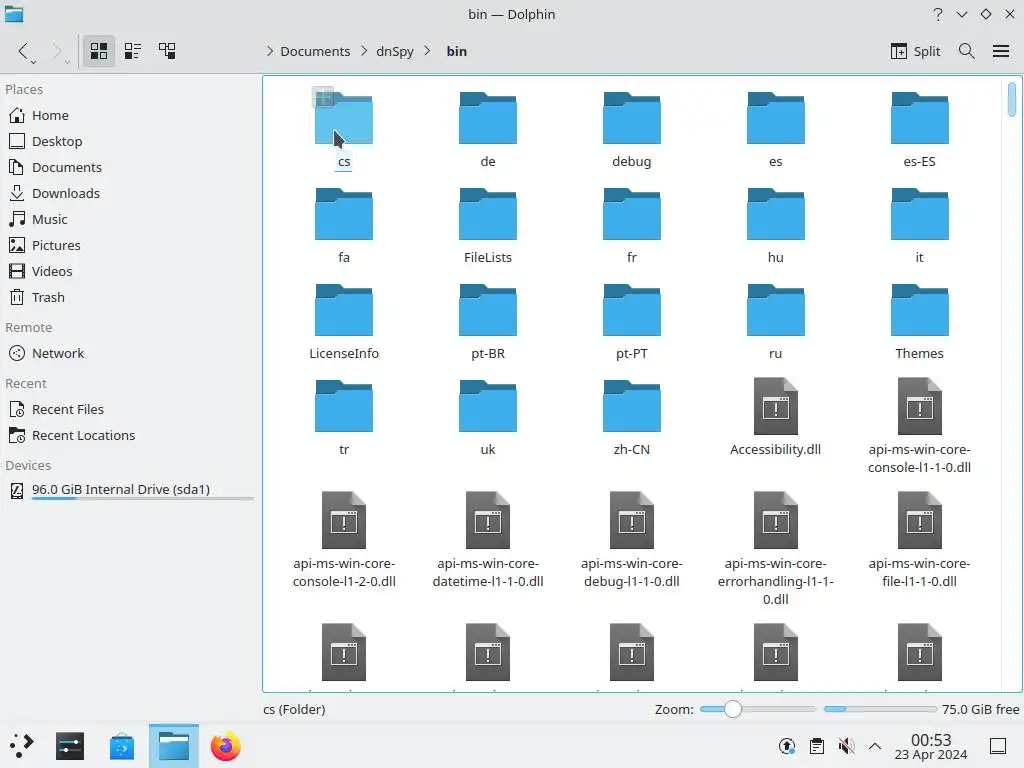This screenshot has height=768, width=1024.
Task: Select the pt-PT folder
Action: tap(632, 321)
